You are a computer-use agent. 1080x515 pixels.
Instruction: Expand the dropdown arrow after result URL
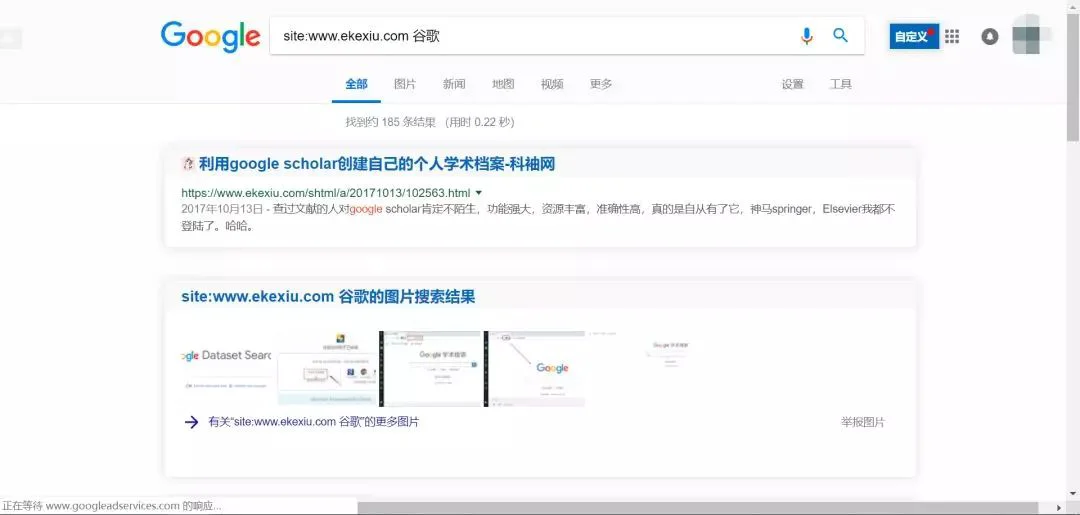coord(479,193)
